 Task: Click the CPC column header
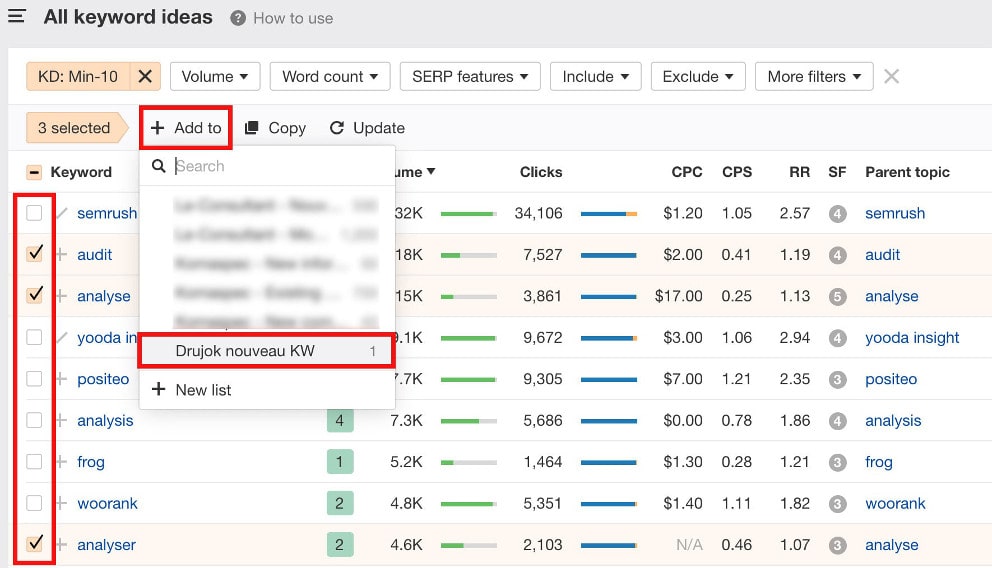pos(687,172)
